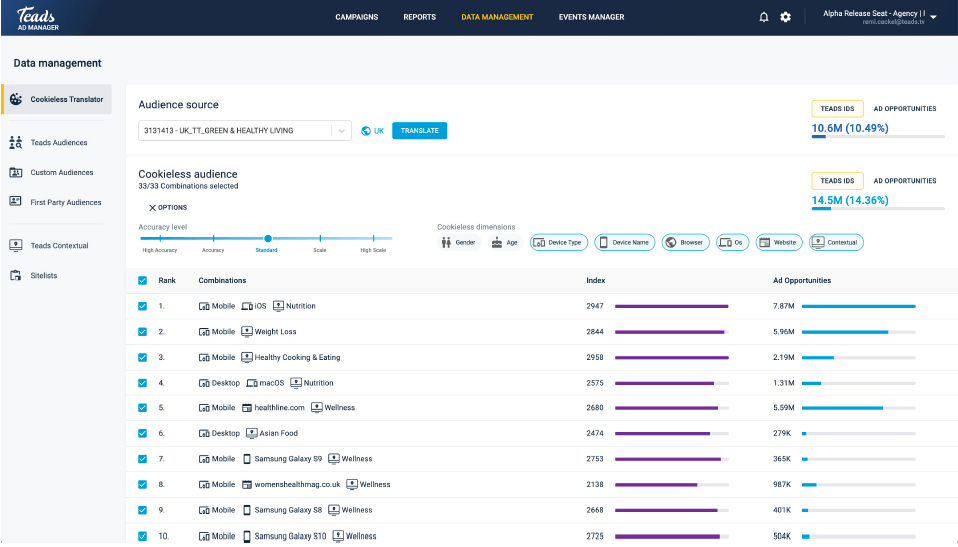Set accuracy slider to Scale
Image resolution: width=958 pixels, height=547 pixels.
pyautogui.click(x=320, y=238)
